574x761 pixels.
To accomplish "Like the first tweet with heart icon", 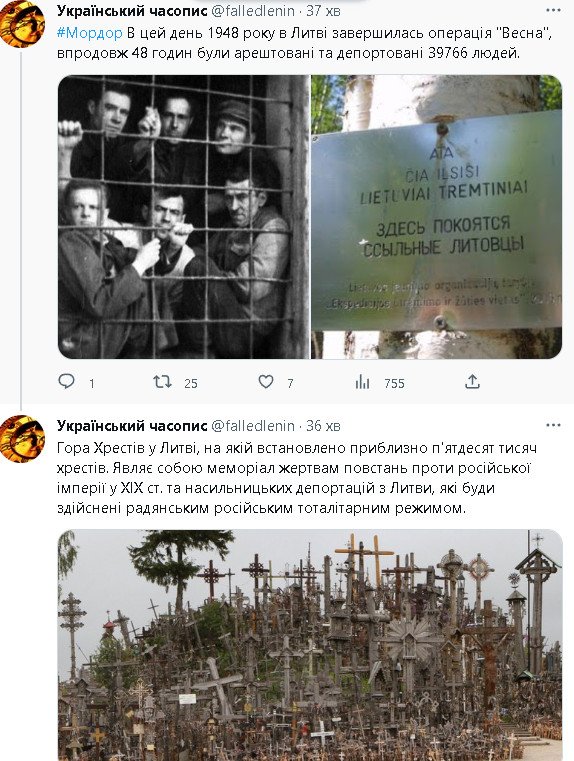I will tap(265, 382).
